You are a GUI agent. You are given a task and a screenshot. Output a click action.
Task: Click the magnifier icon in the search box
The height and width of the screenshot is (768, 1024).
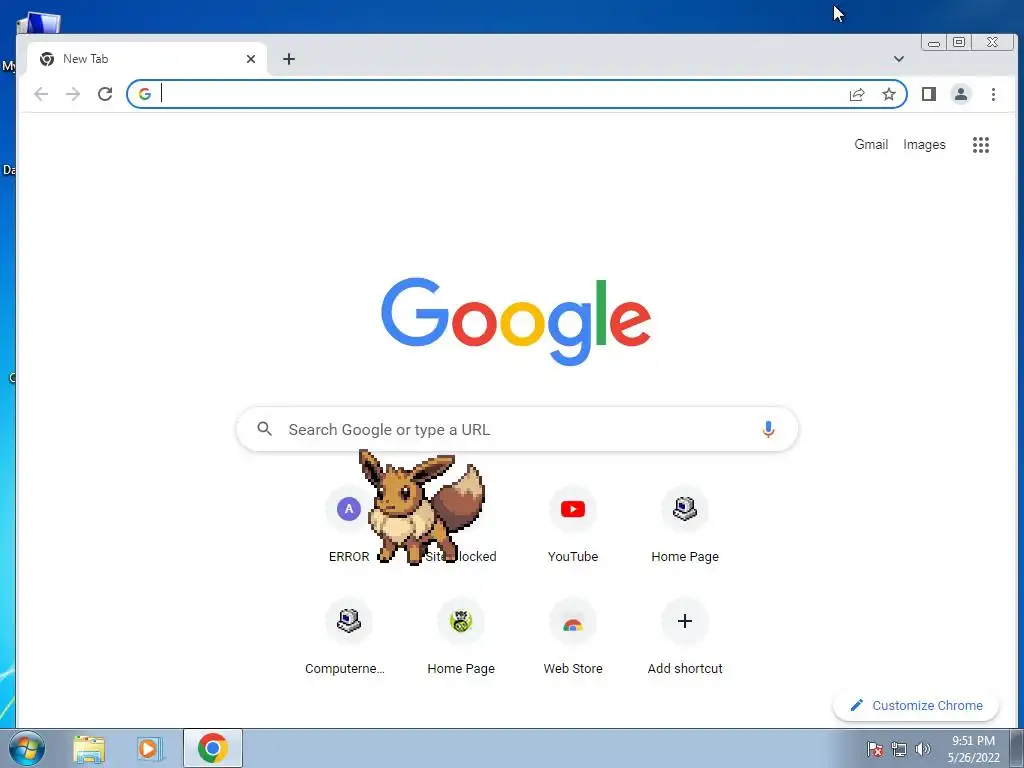(264, 429)
